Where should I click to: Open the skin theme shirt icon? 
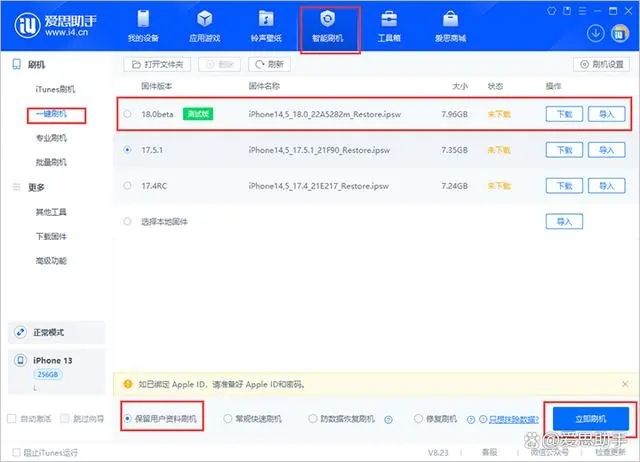[x=551, y=11]
